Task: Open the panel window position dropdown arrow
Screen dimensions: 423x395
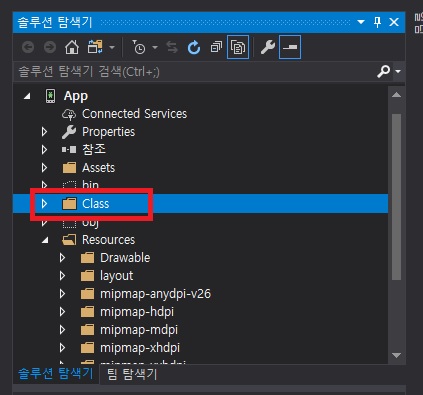Action: pyautogui.click(x=361, y=22)
